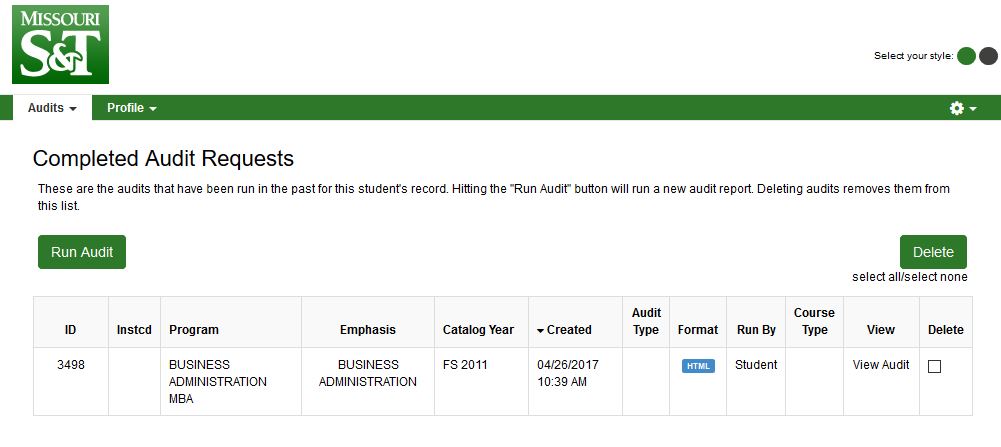Sort by the Program column header

click(193, 330)
